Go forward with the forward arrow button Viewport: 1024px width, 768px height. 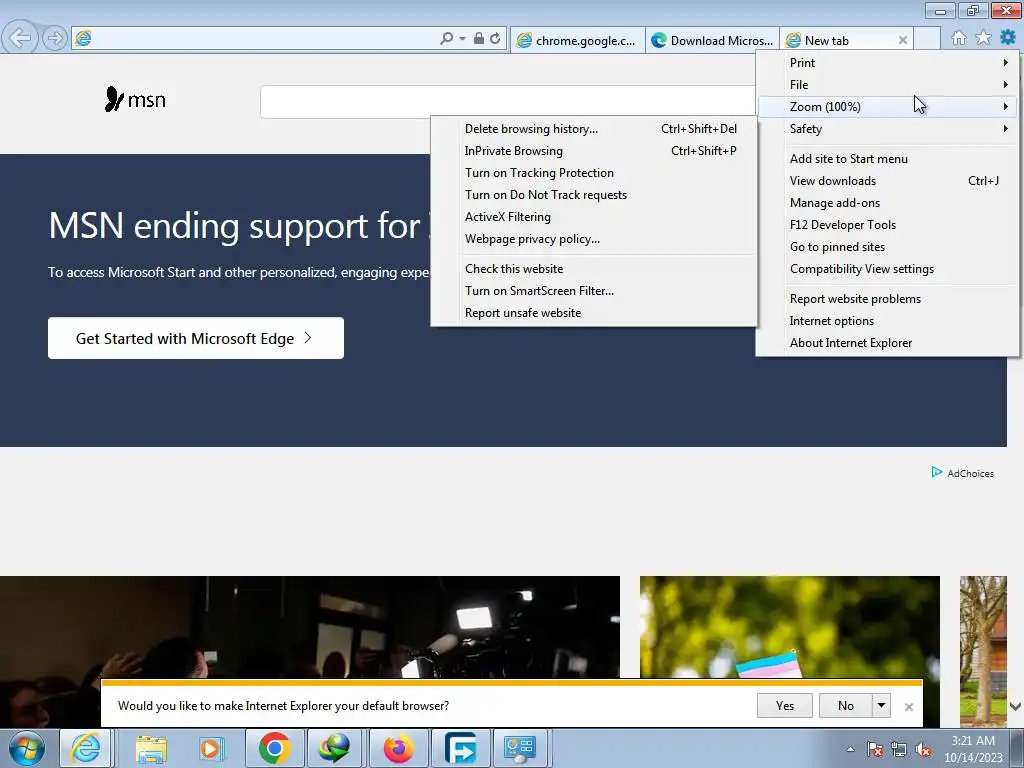pyautogui.click(x=55, y=38)
